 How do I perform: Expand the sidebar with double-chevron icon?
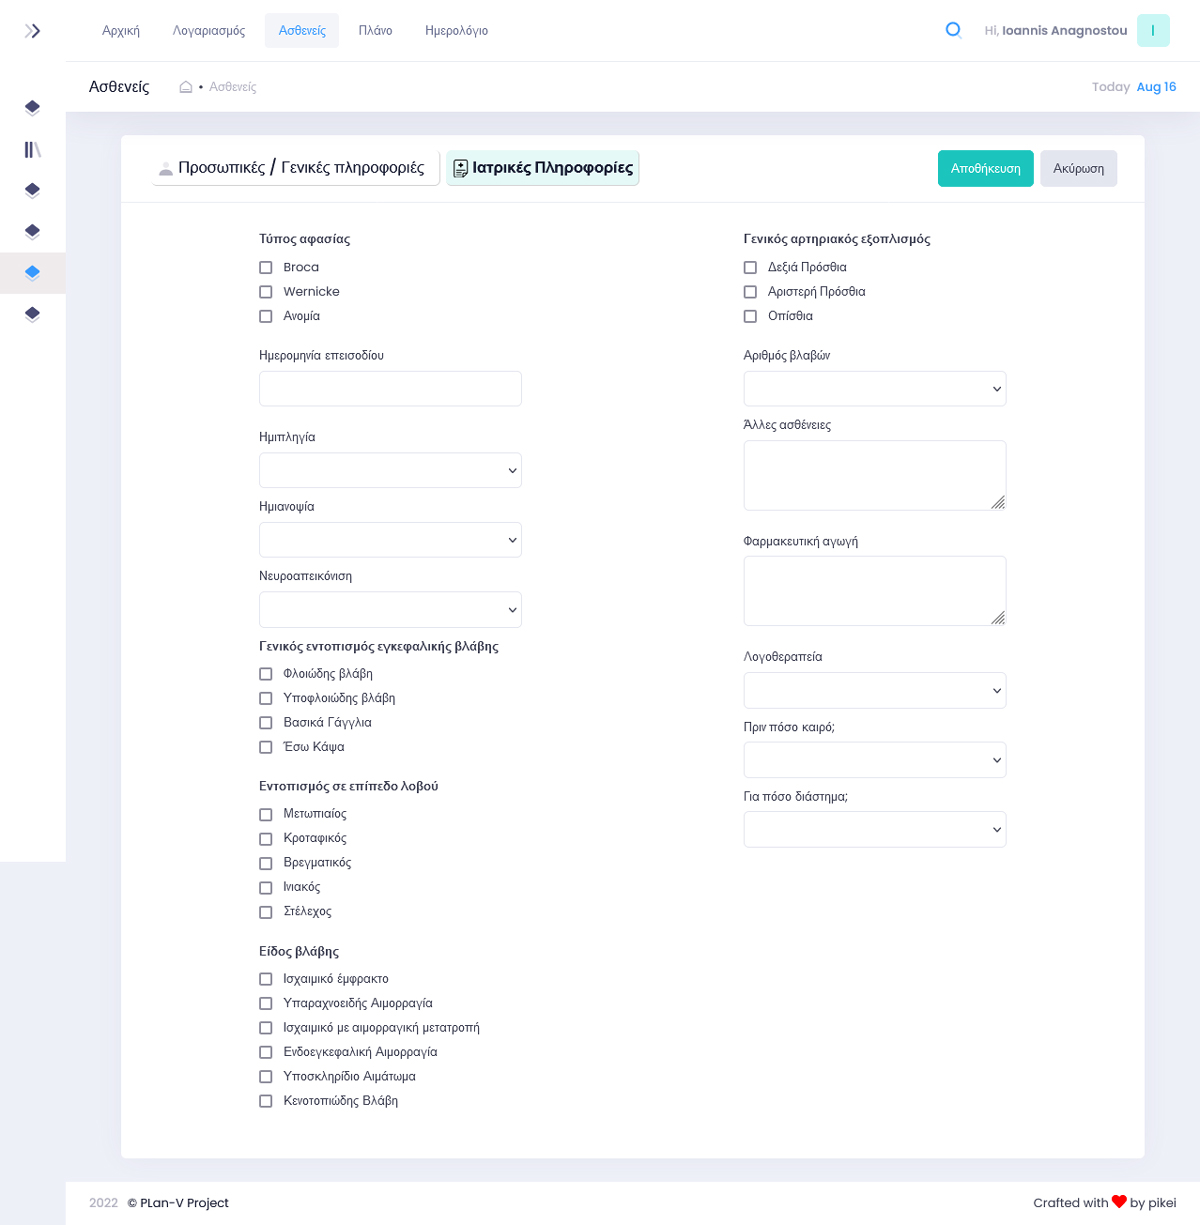point(33,31)
